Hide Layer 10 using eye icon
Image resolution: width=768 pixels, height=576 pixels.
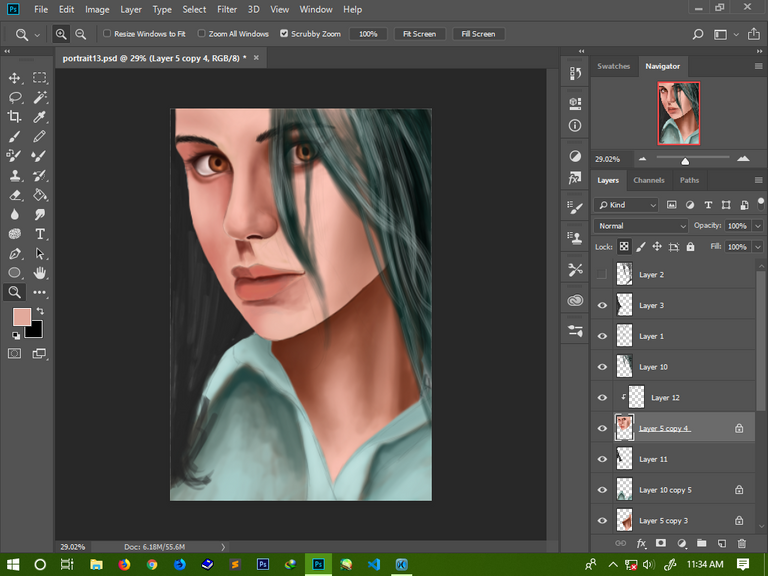(602, 367)
